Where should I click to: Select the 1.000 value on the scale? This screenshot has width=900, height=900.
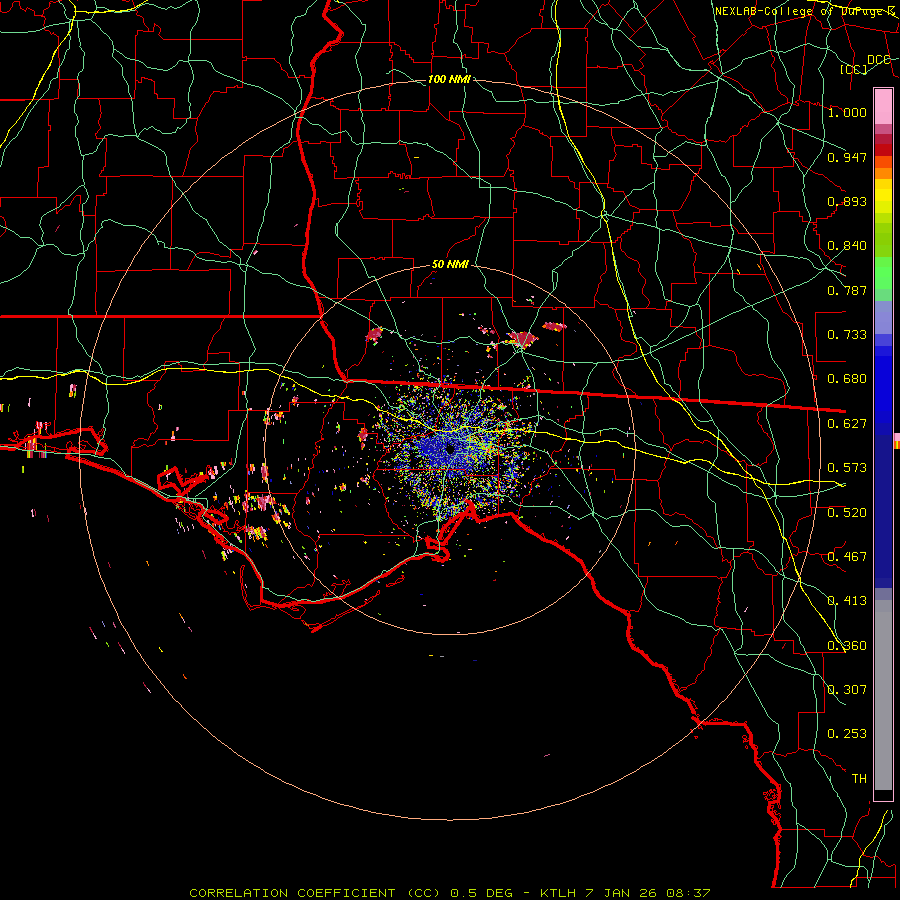click(x=847, y=112)
